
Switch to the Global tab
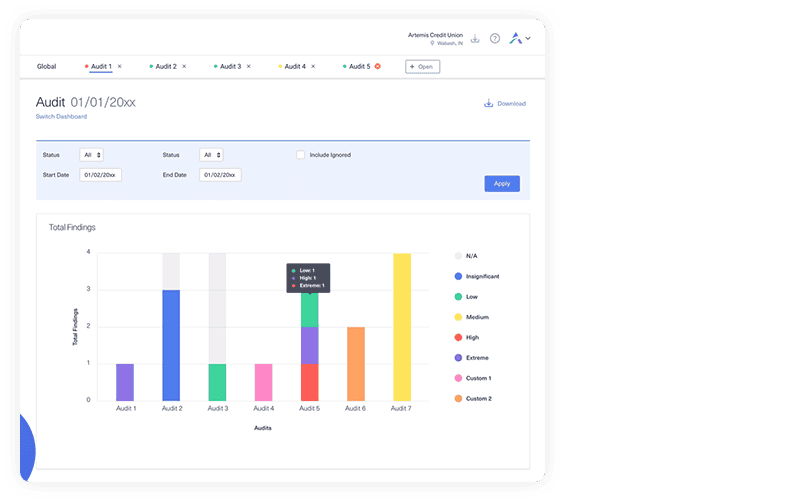point(46,66)
